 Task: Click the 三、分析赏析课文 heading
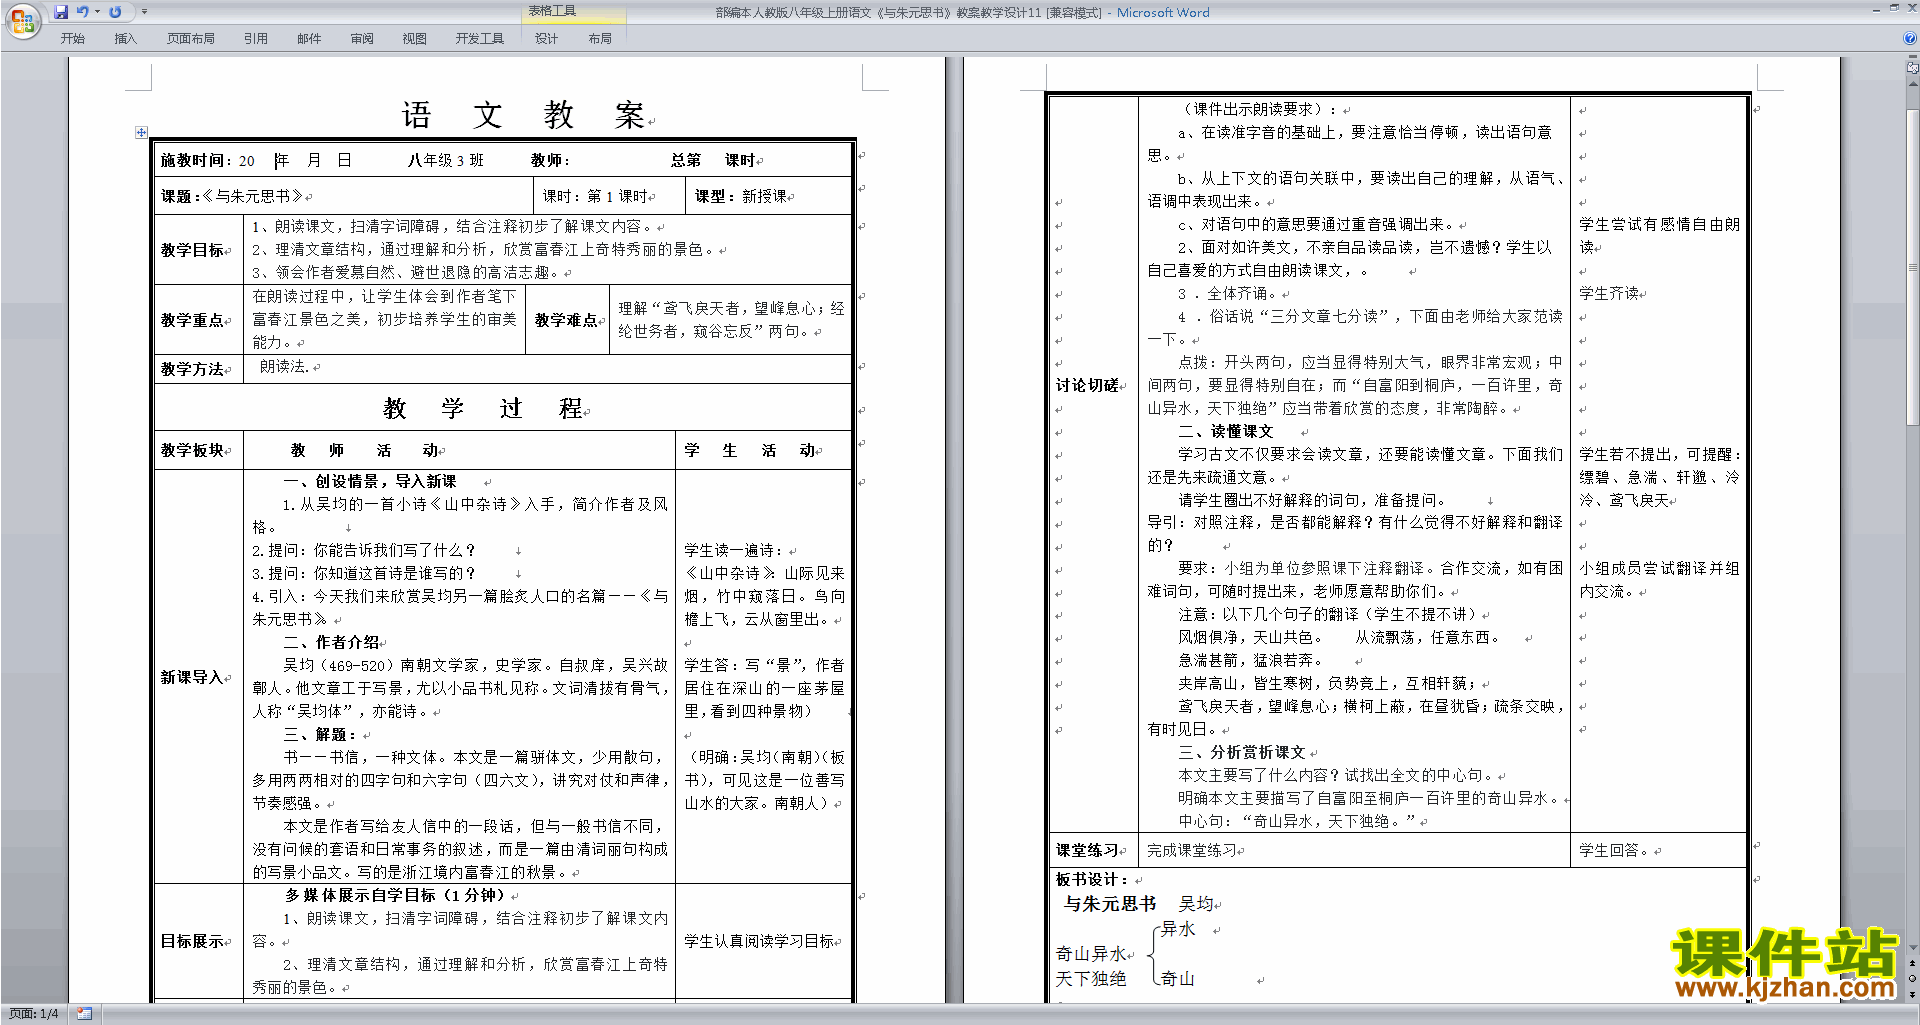tap(1242, 752)
